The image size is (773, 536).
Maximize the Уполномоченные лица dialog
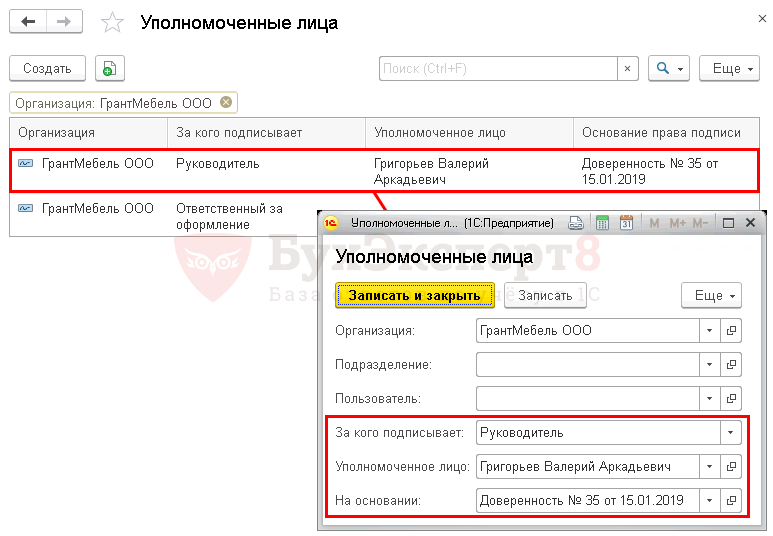tap(728, 223)
